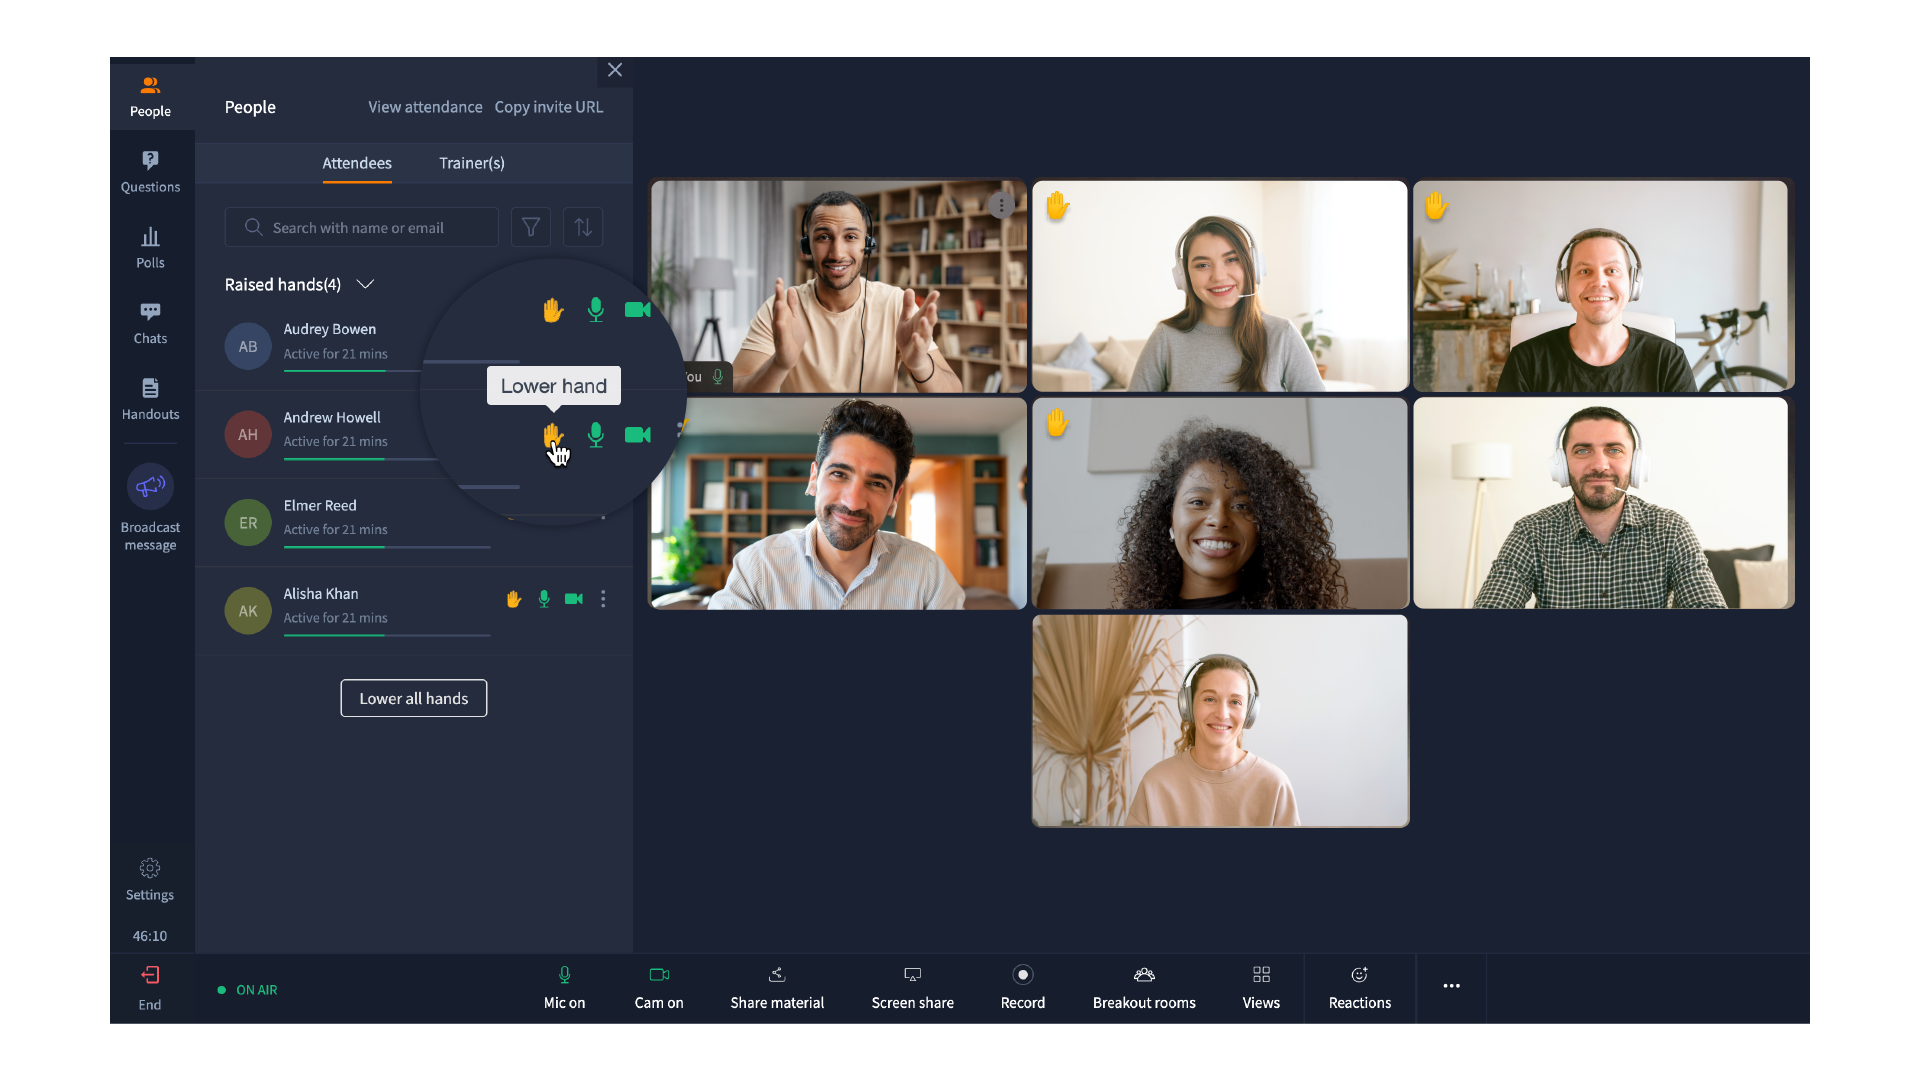
Task: Turn off Andrew Howell's camera
Action: 638,435
